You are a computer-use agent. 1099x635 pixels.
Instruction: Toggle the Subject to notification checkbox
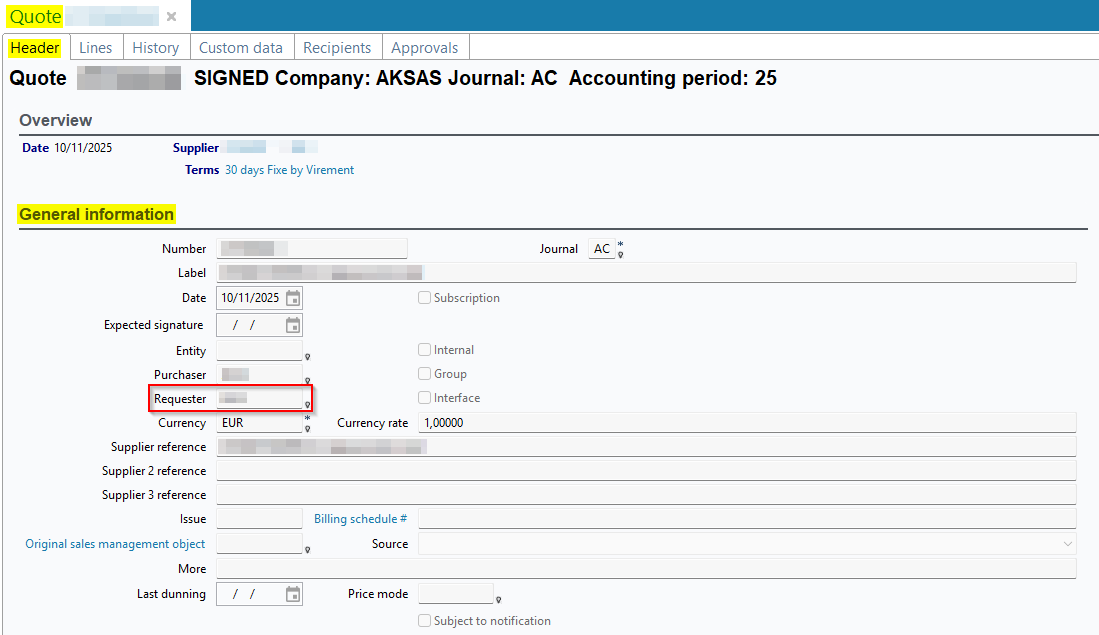tap(425, 621)
